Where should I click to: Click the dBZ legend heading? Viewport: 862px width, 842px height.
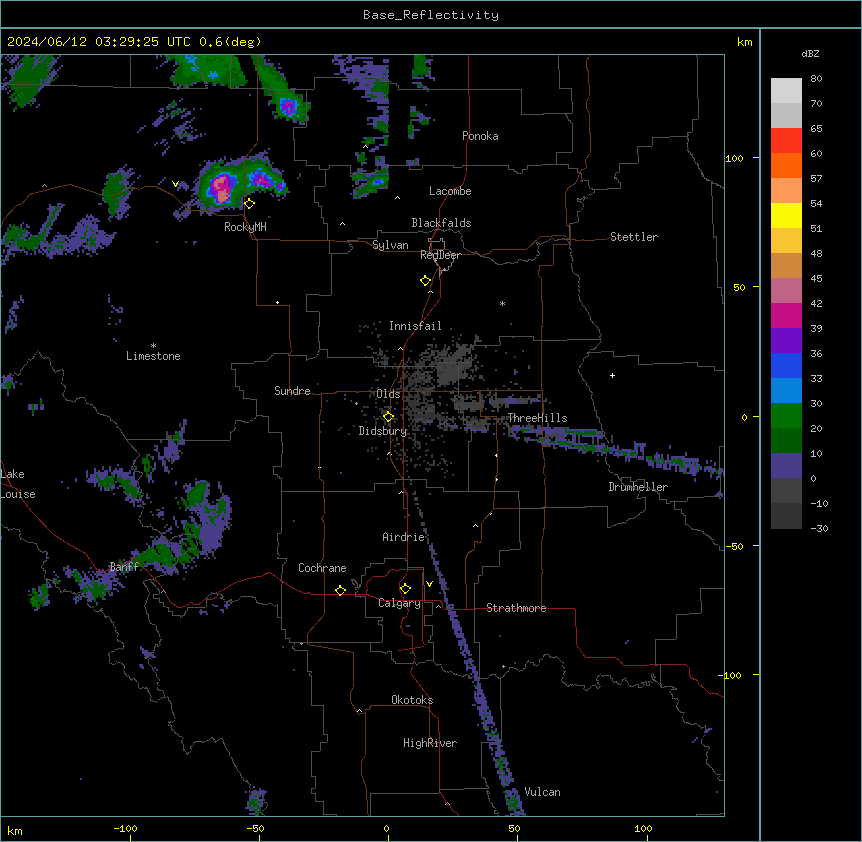click(x=810, y=53)
